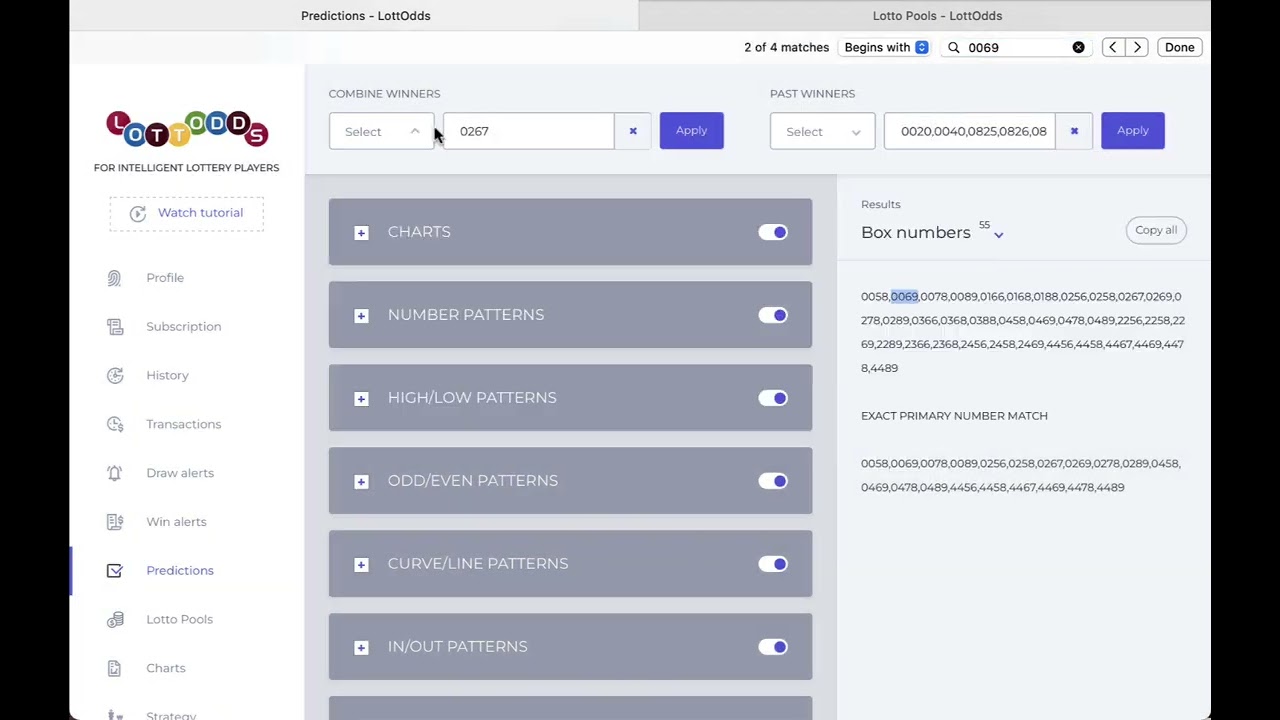This screenshot has height=720, width=1280.
Task: Apply the Past Winners filter
Action: click(1133, 131)
